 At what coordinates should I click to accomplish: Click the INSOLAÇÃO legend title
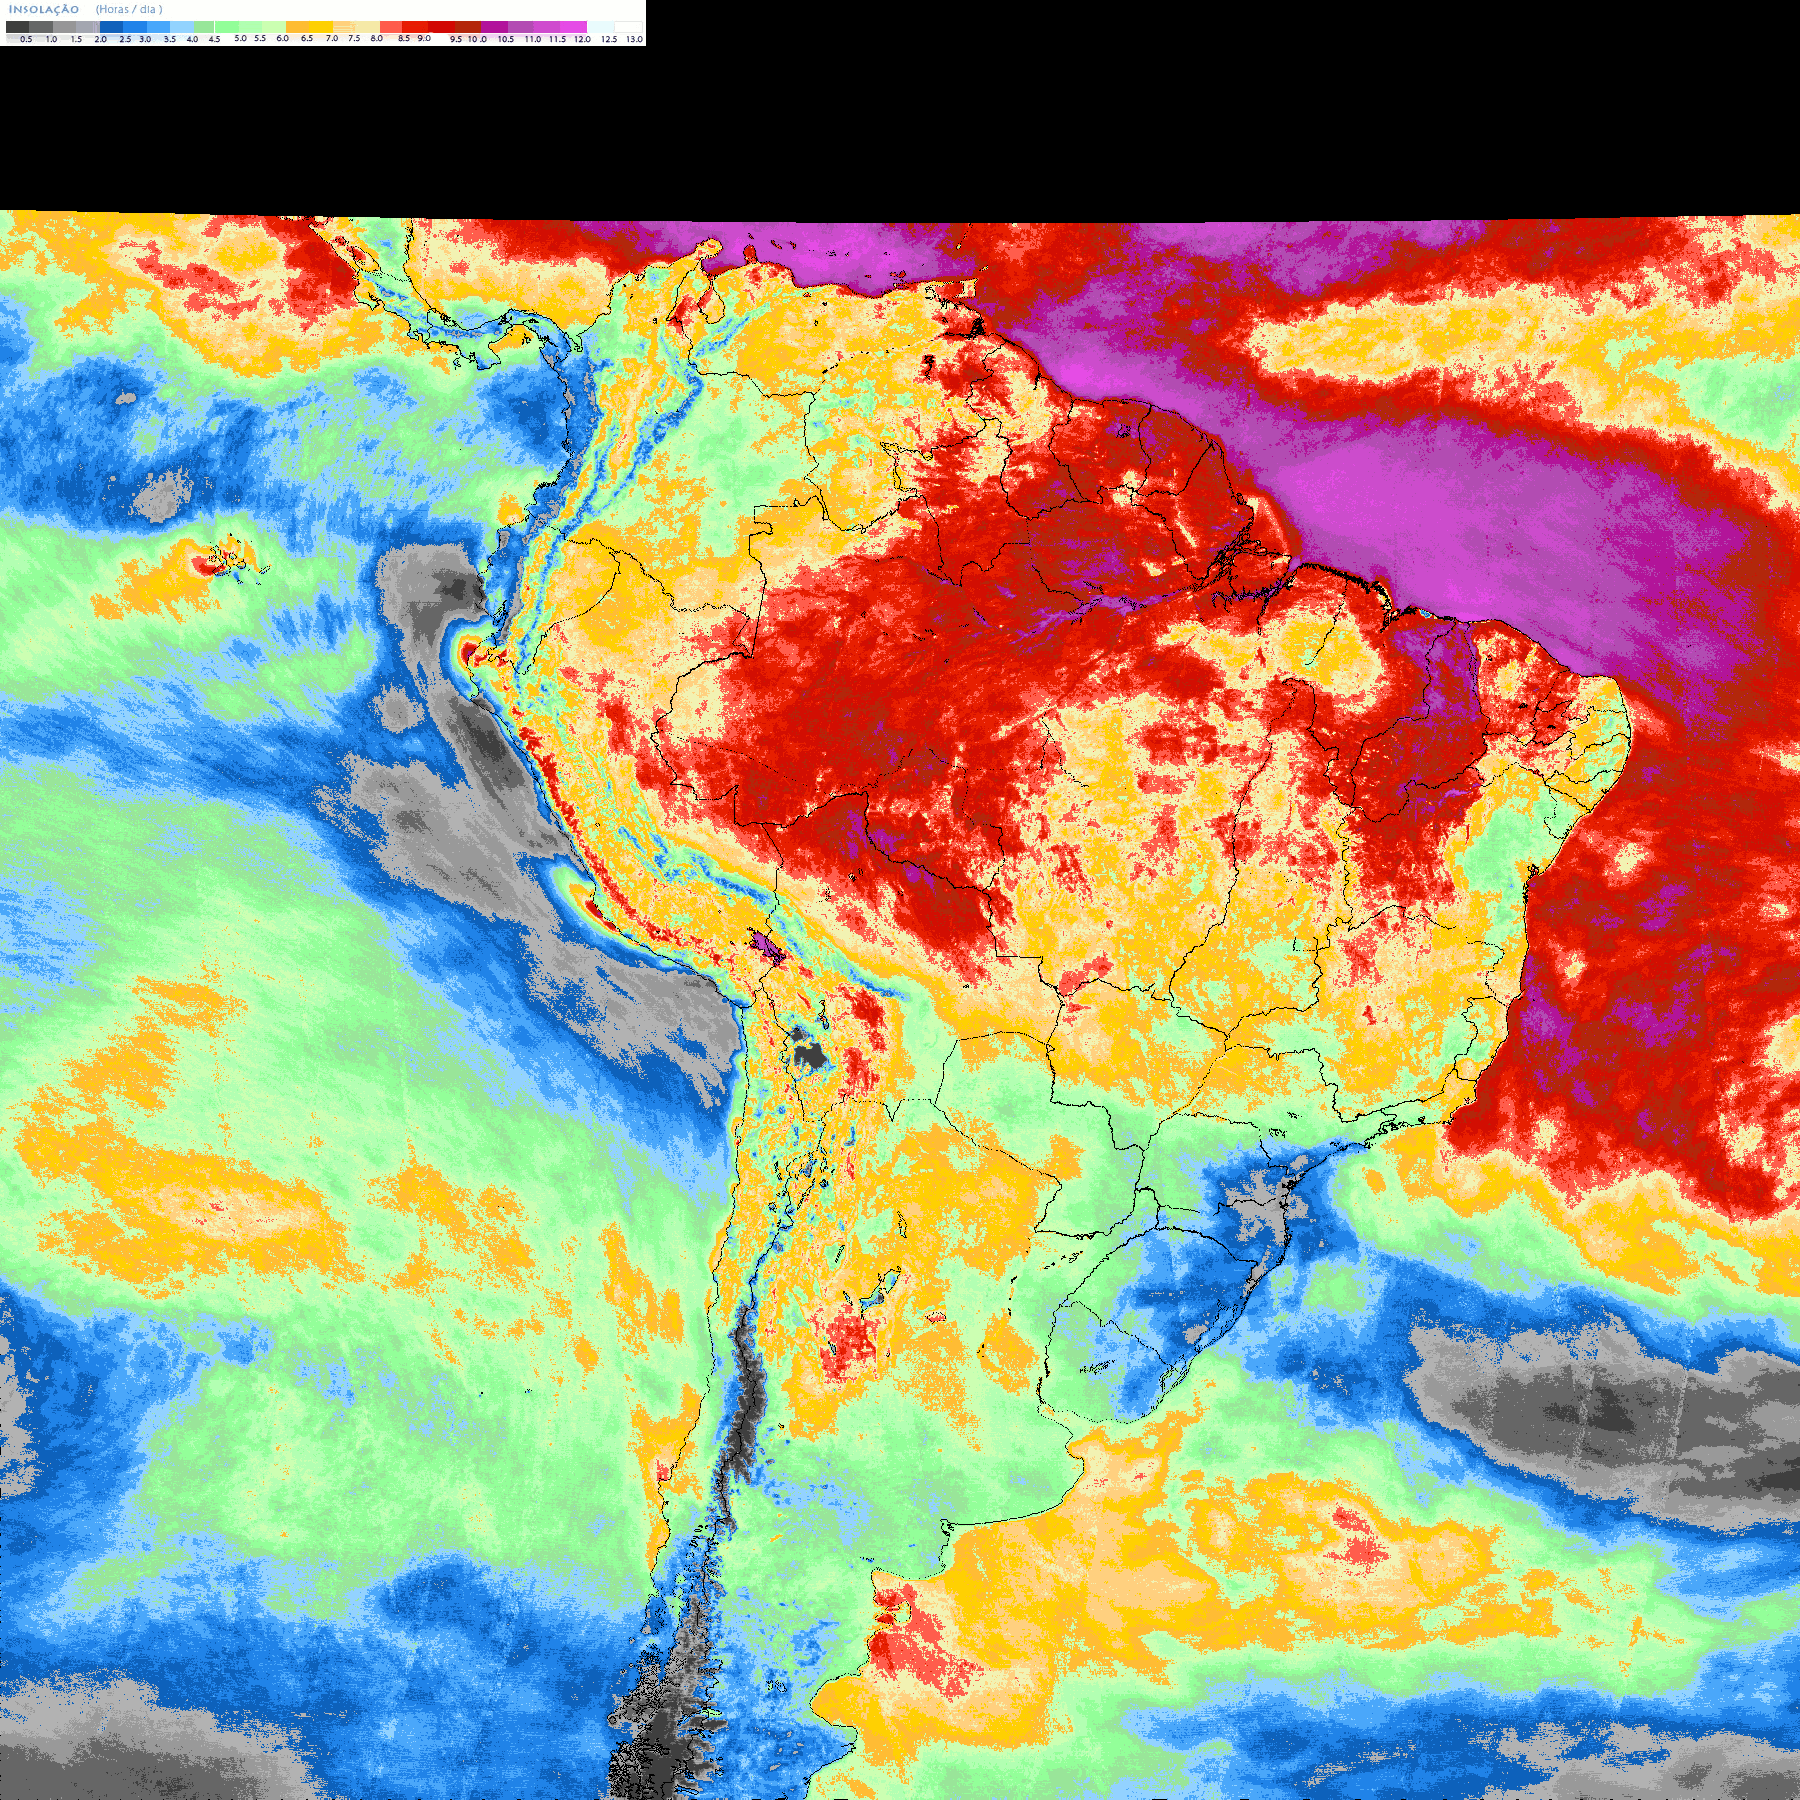tap(44, 10)
